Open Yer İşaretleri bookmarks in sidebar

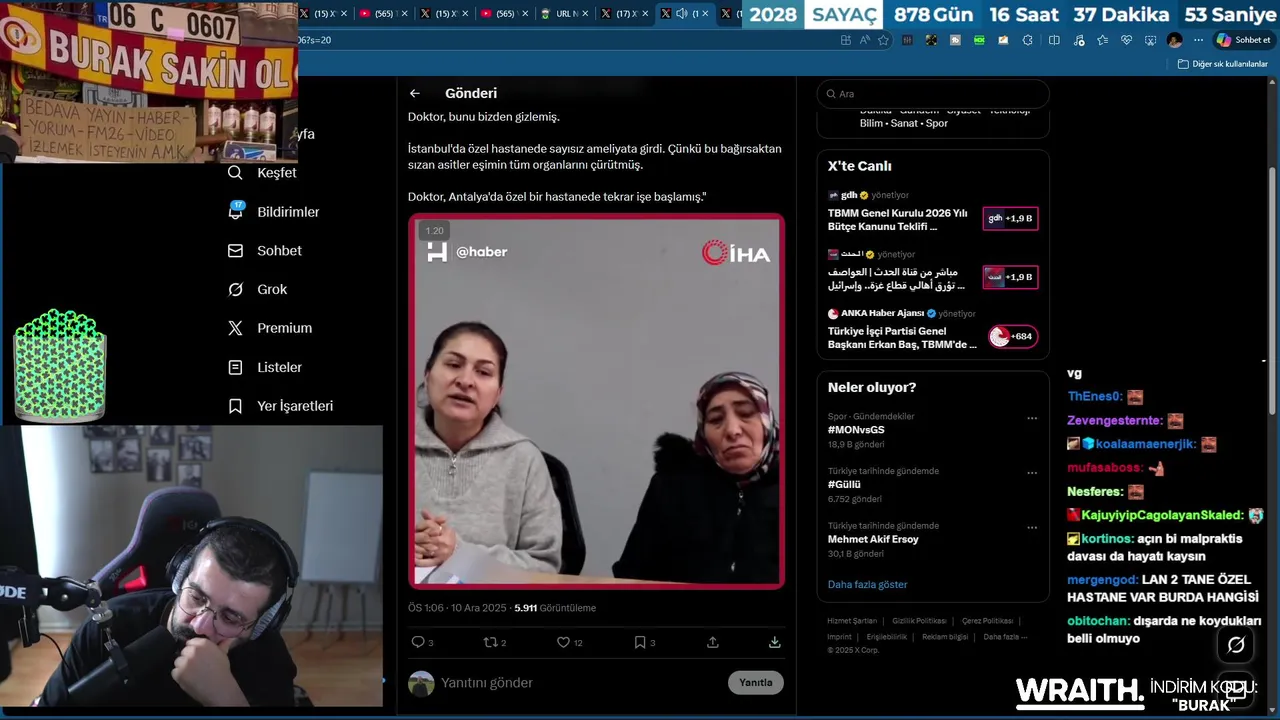tap(281, 406)
